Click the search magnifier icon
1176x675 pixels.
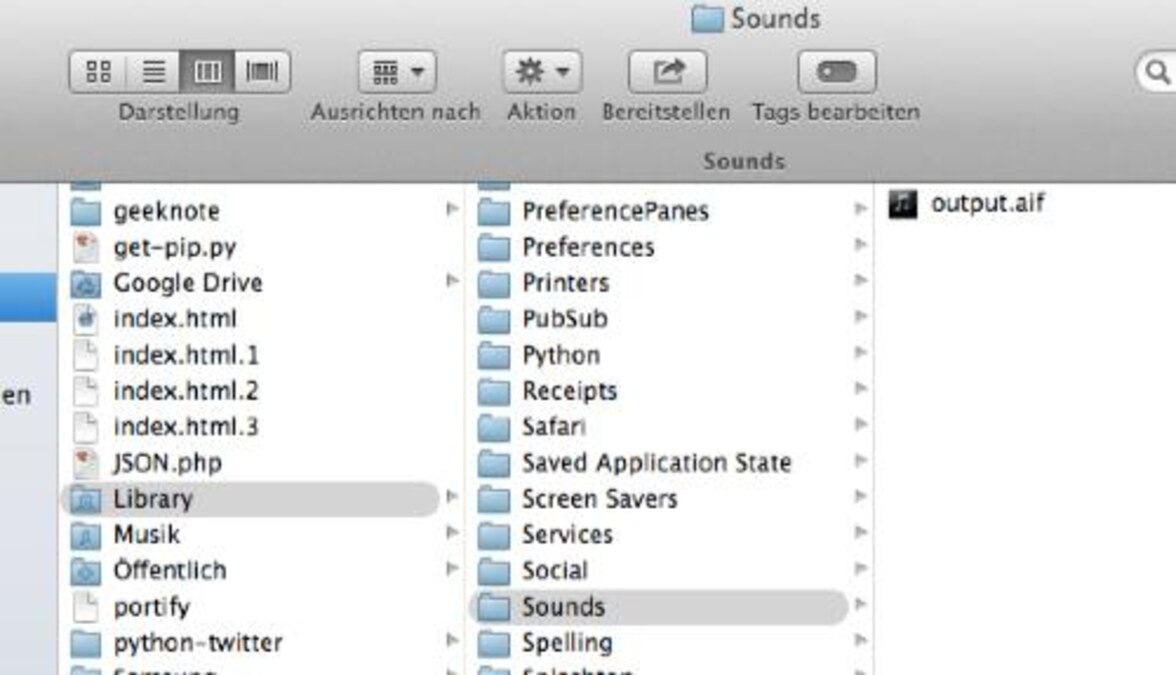click(x=1158, y=72)
